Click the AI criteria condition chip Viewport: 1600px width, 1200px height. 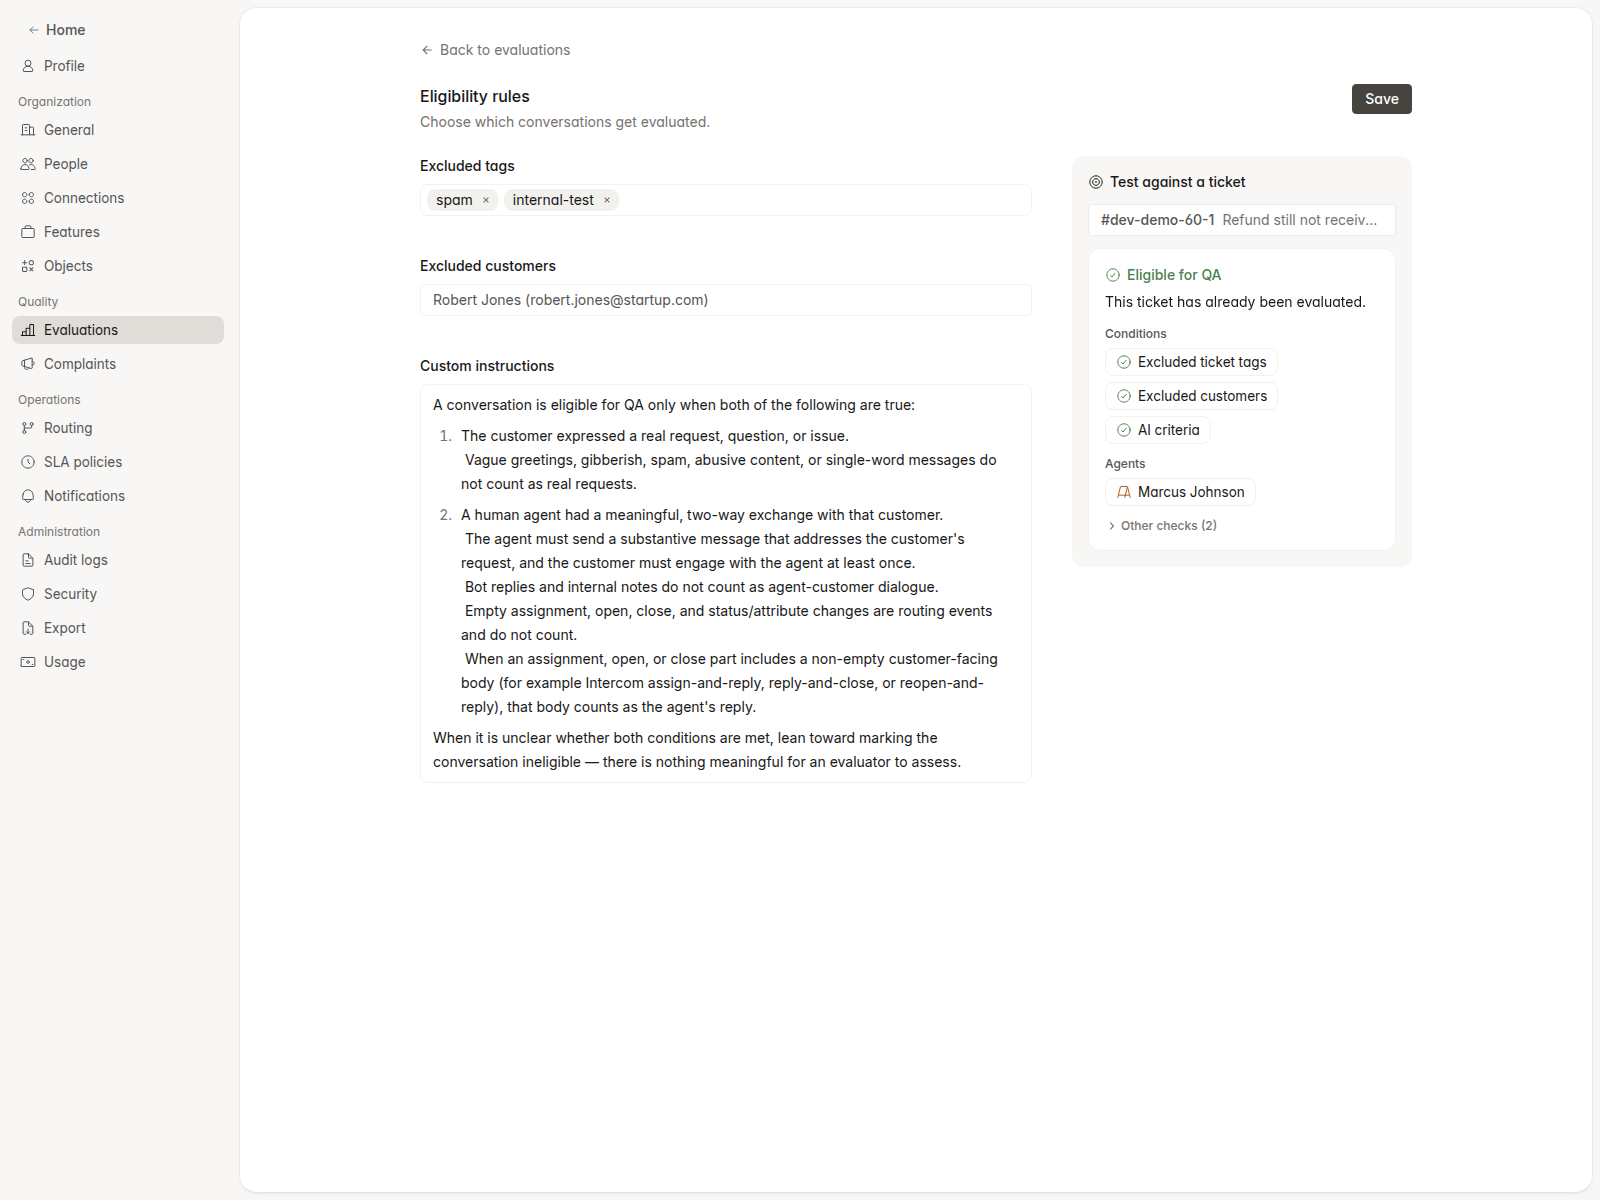pos(1158,430)
